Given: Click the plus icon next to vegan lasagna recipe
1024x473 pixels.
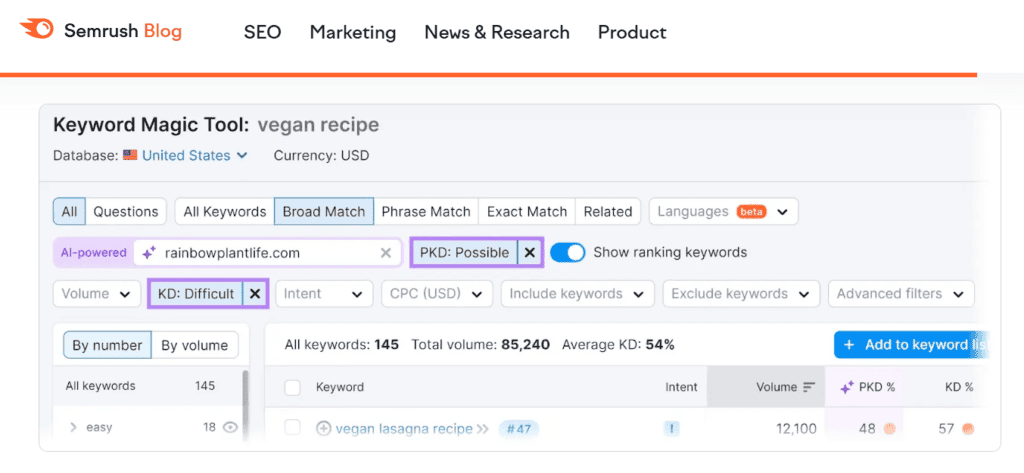Looking at the screenshot, I should [323, 429].
